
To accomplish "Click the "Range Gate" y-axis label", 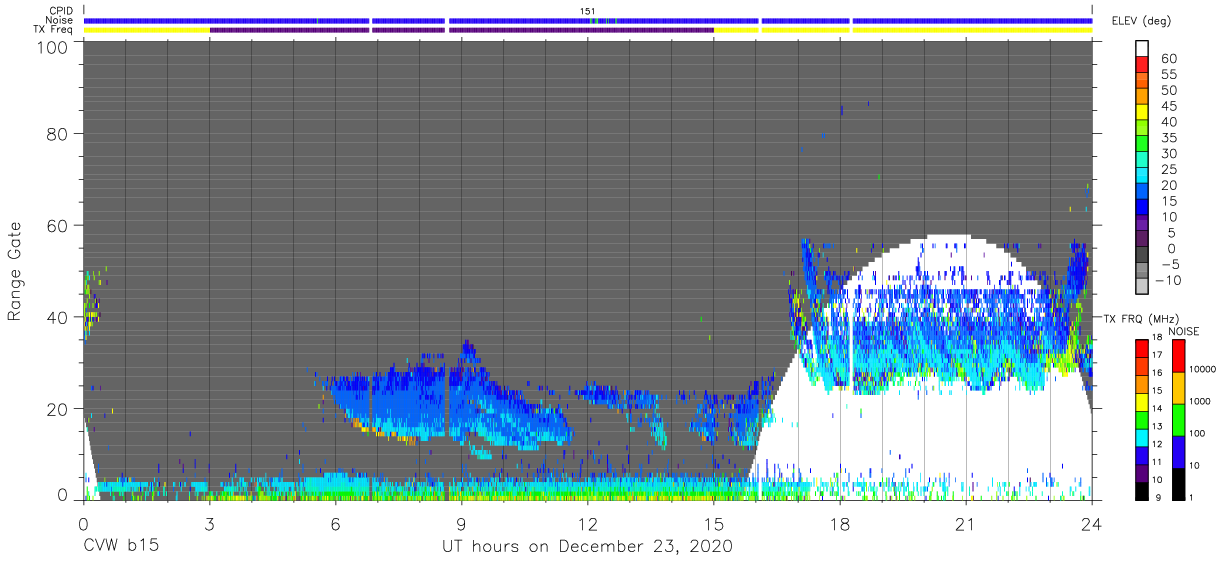I will (x=15, y=270).
